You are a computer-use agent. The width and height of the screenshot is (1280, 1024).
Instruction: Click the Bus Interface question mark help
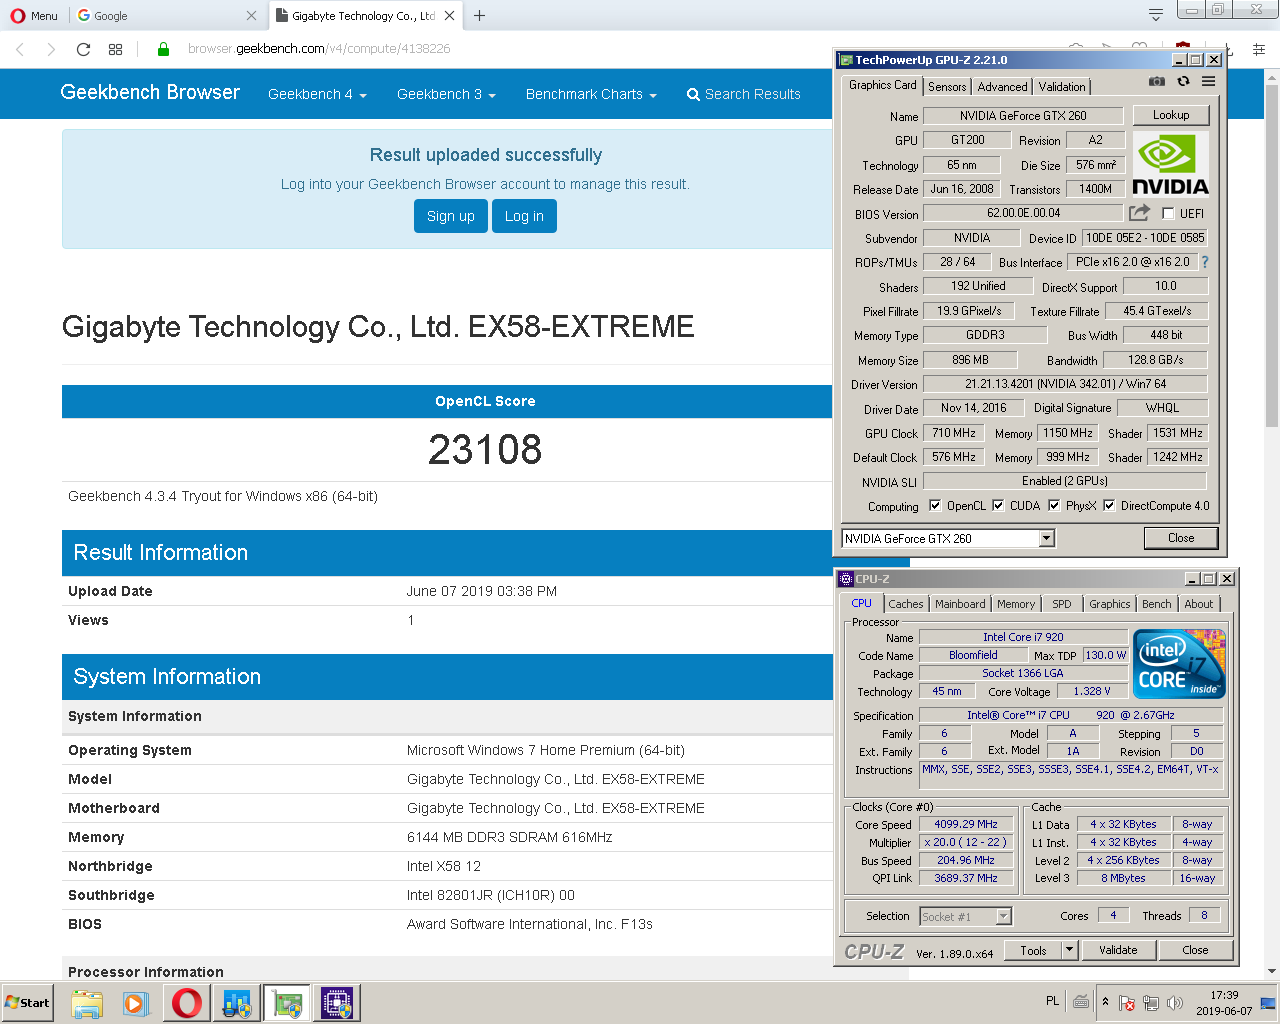(x=1205, y=262)
